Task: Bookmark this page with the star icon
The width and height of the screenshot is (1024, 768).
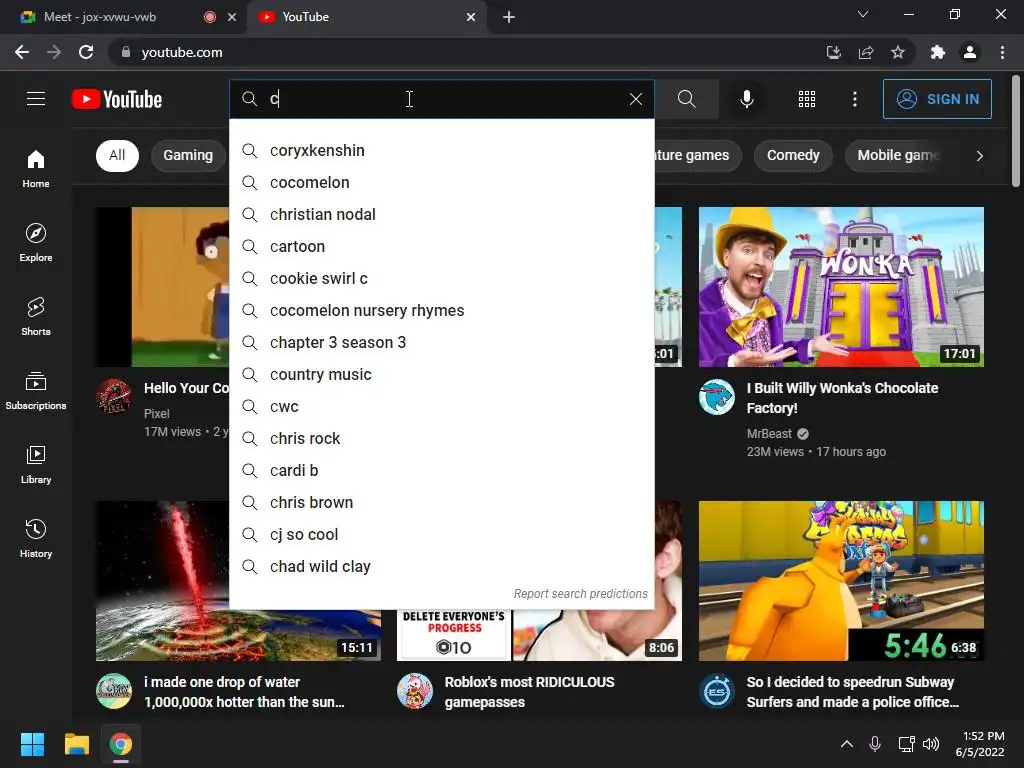Action: coord(898,52)
